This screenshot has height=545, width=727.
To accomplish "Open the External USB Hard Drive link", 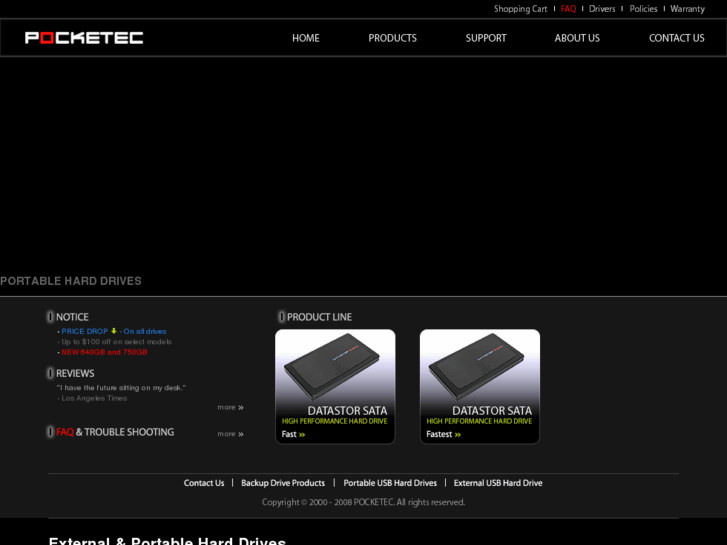I will (x=497, y=483).
